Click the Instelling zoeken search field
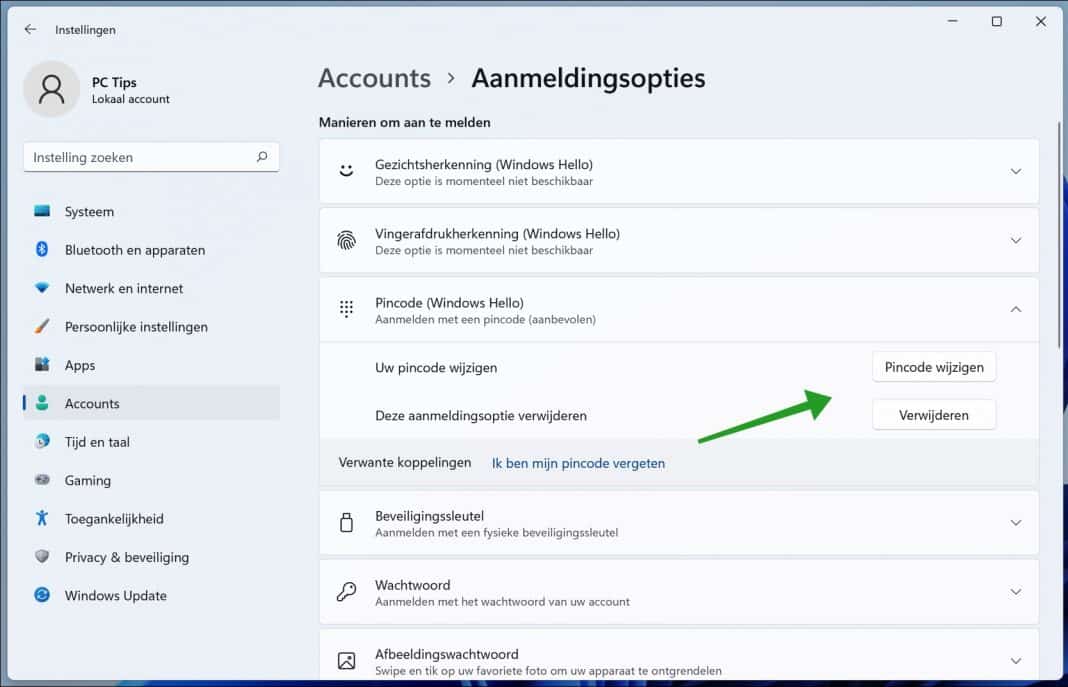The width and height of the screenshot is (1068, 687). coord(150,157)
